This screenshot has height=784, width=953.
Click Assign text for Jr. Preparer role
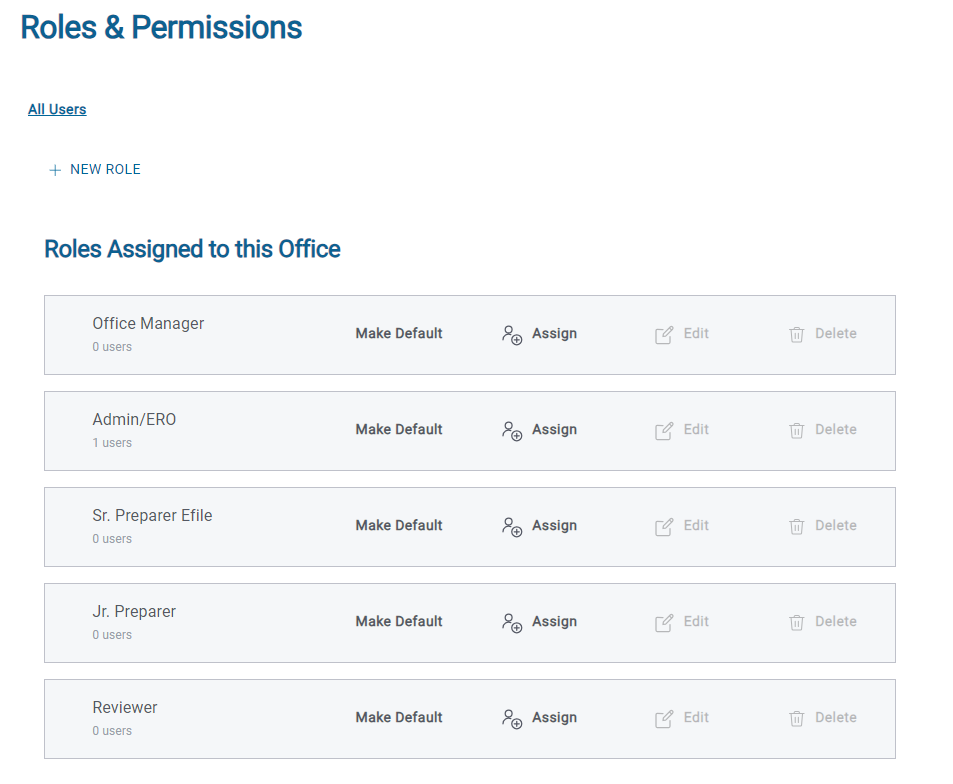pos(554,622)
